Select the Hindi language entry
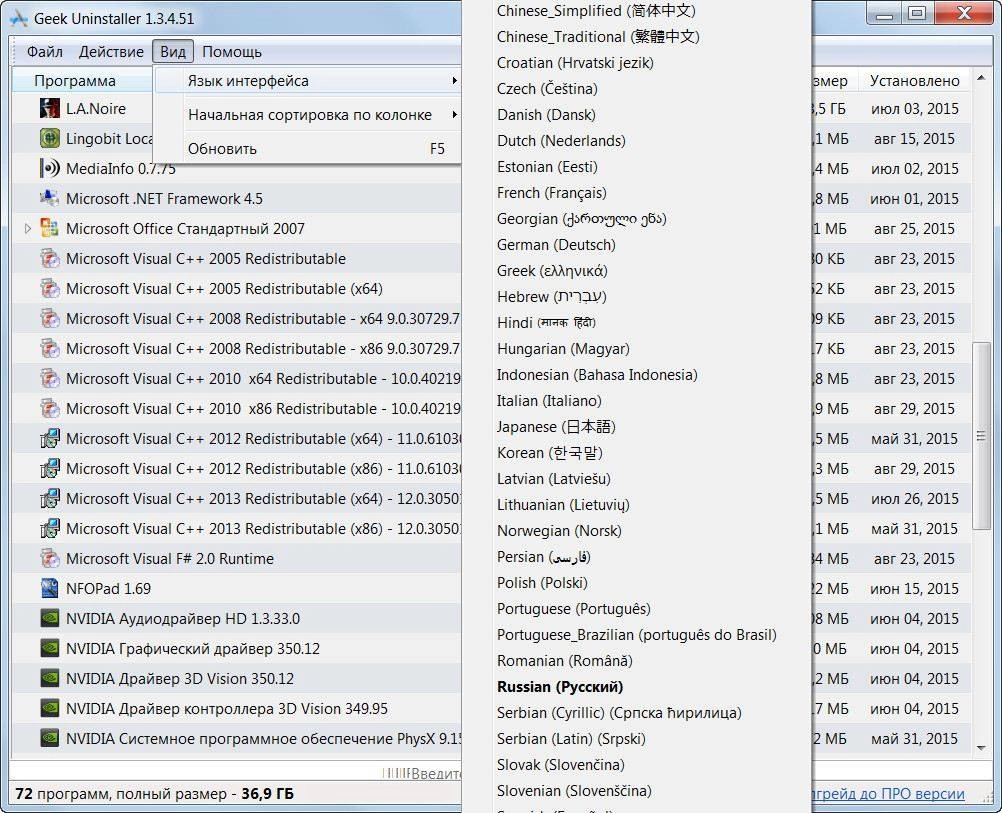Image resolution: width=1002 pixels, height=813 pixels. (x=546, y=323)
